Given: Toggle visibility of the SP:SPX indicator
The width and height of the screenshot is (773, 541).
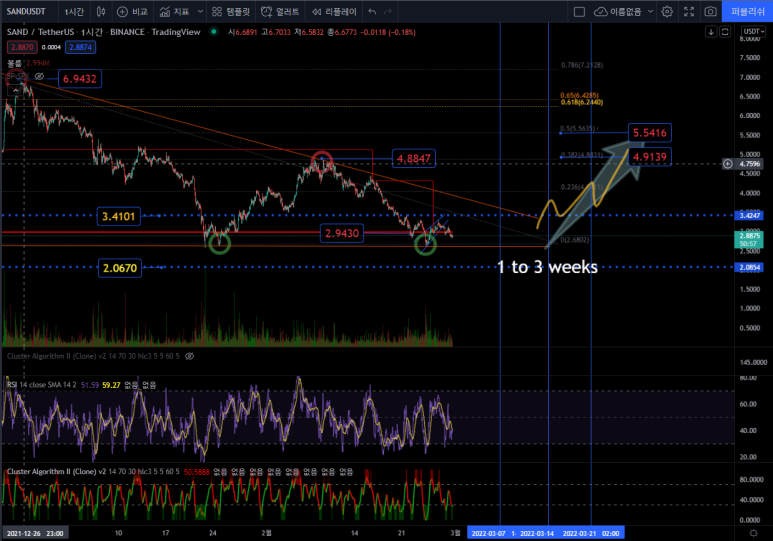Looking at the screenshot, I should coord(39,76).
